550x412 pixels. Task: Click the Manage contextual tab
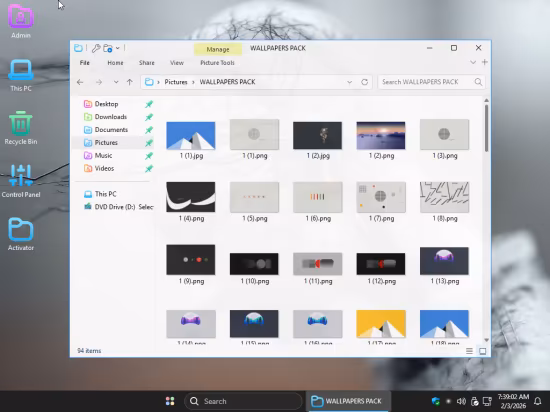pos(218,49)
